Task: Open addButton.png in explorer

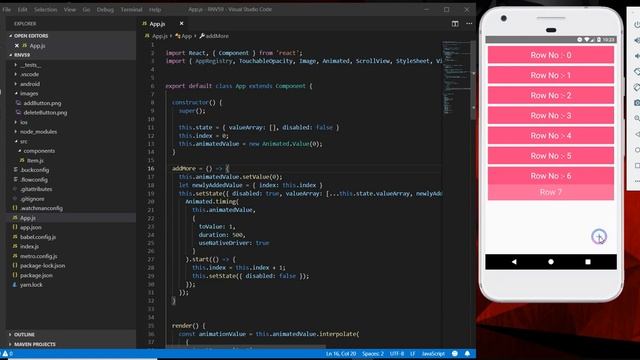Action: tap(42, 103)
